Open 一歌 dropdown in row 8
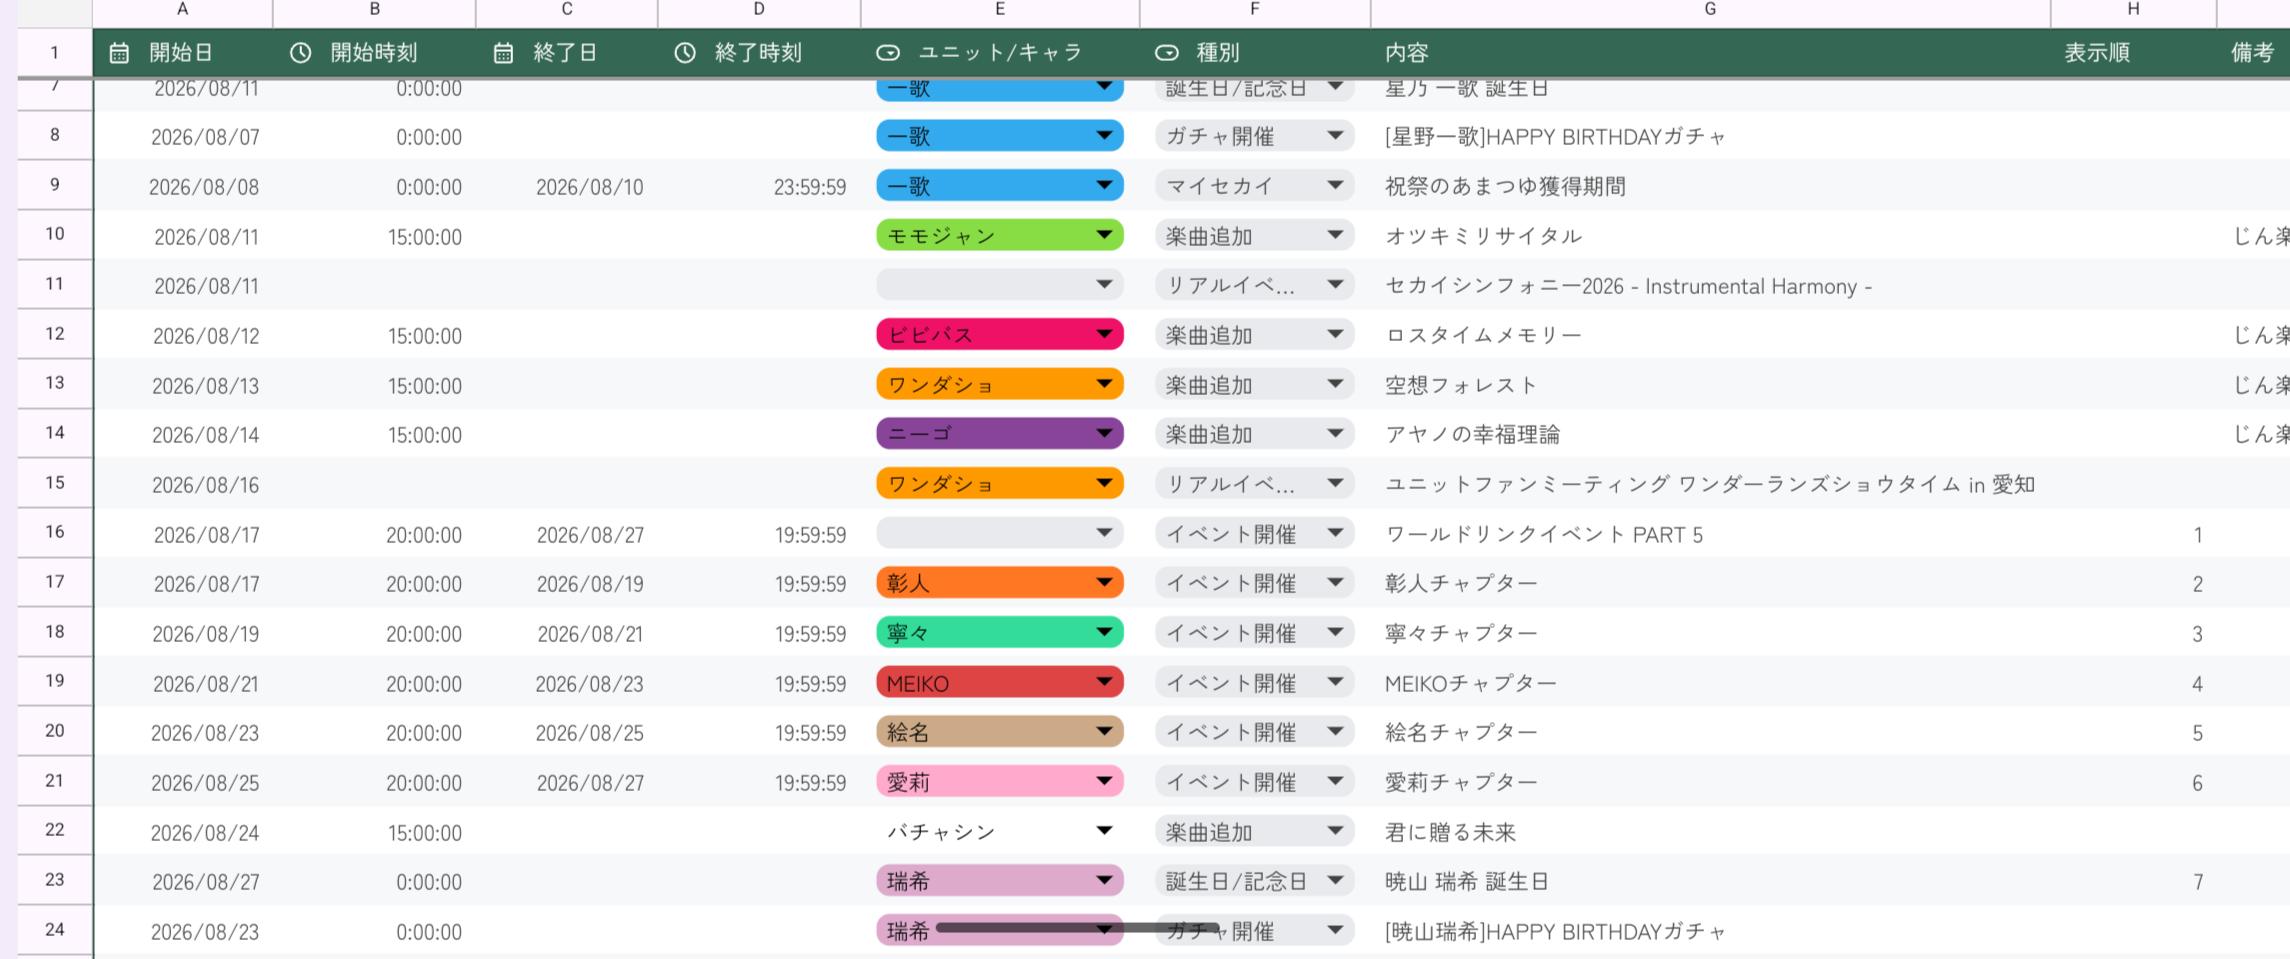This screenshot has width=2290, height=959. click(x=1000, y=136)
